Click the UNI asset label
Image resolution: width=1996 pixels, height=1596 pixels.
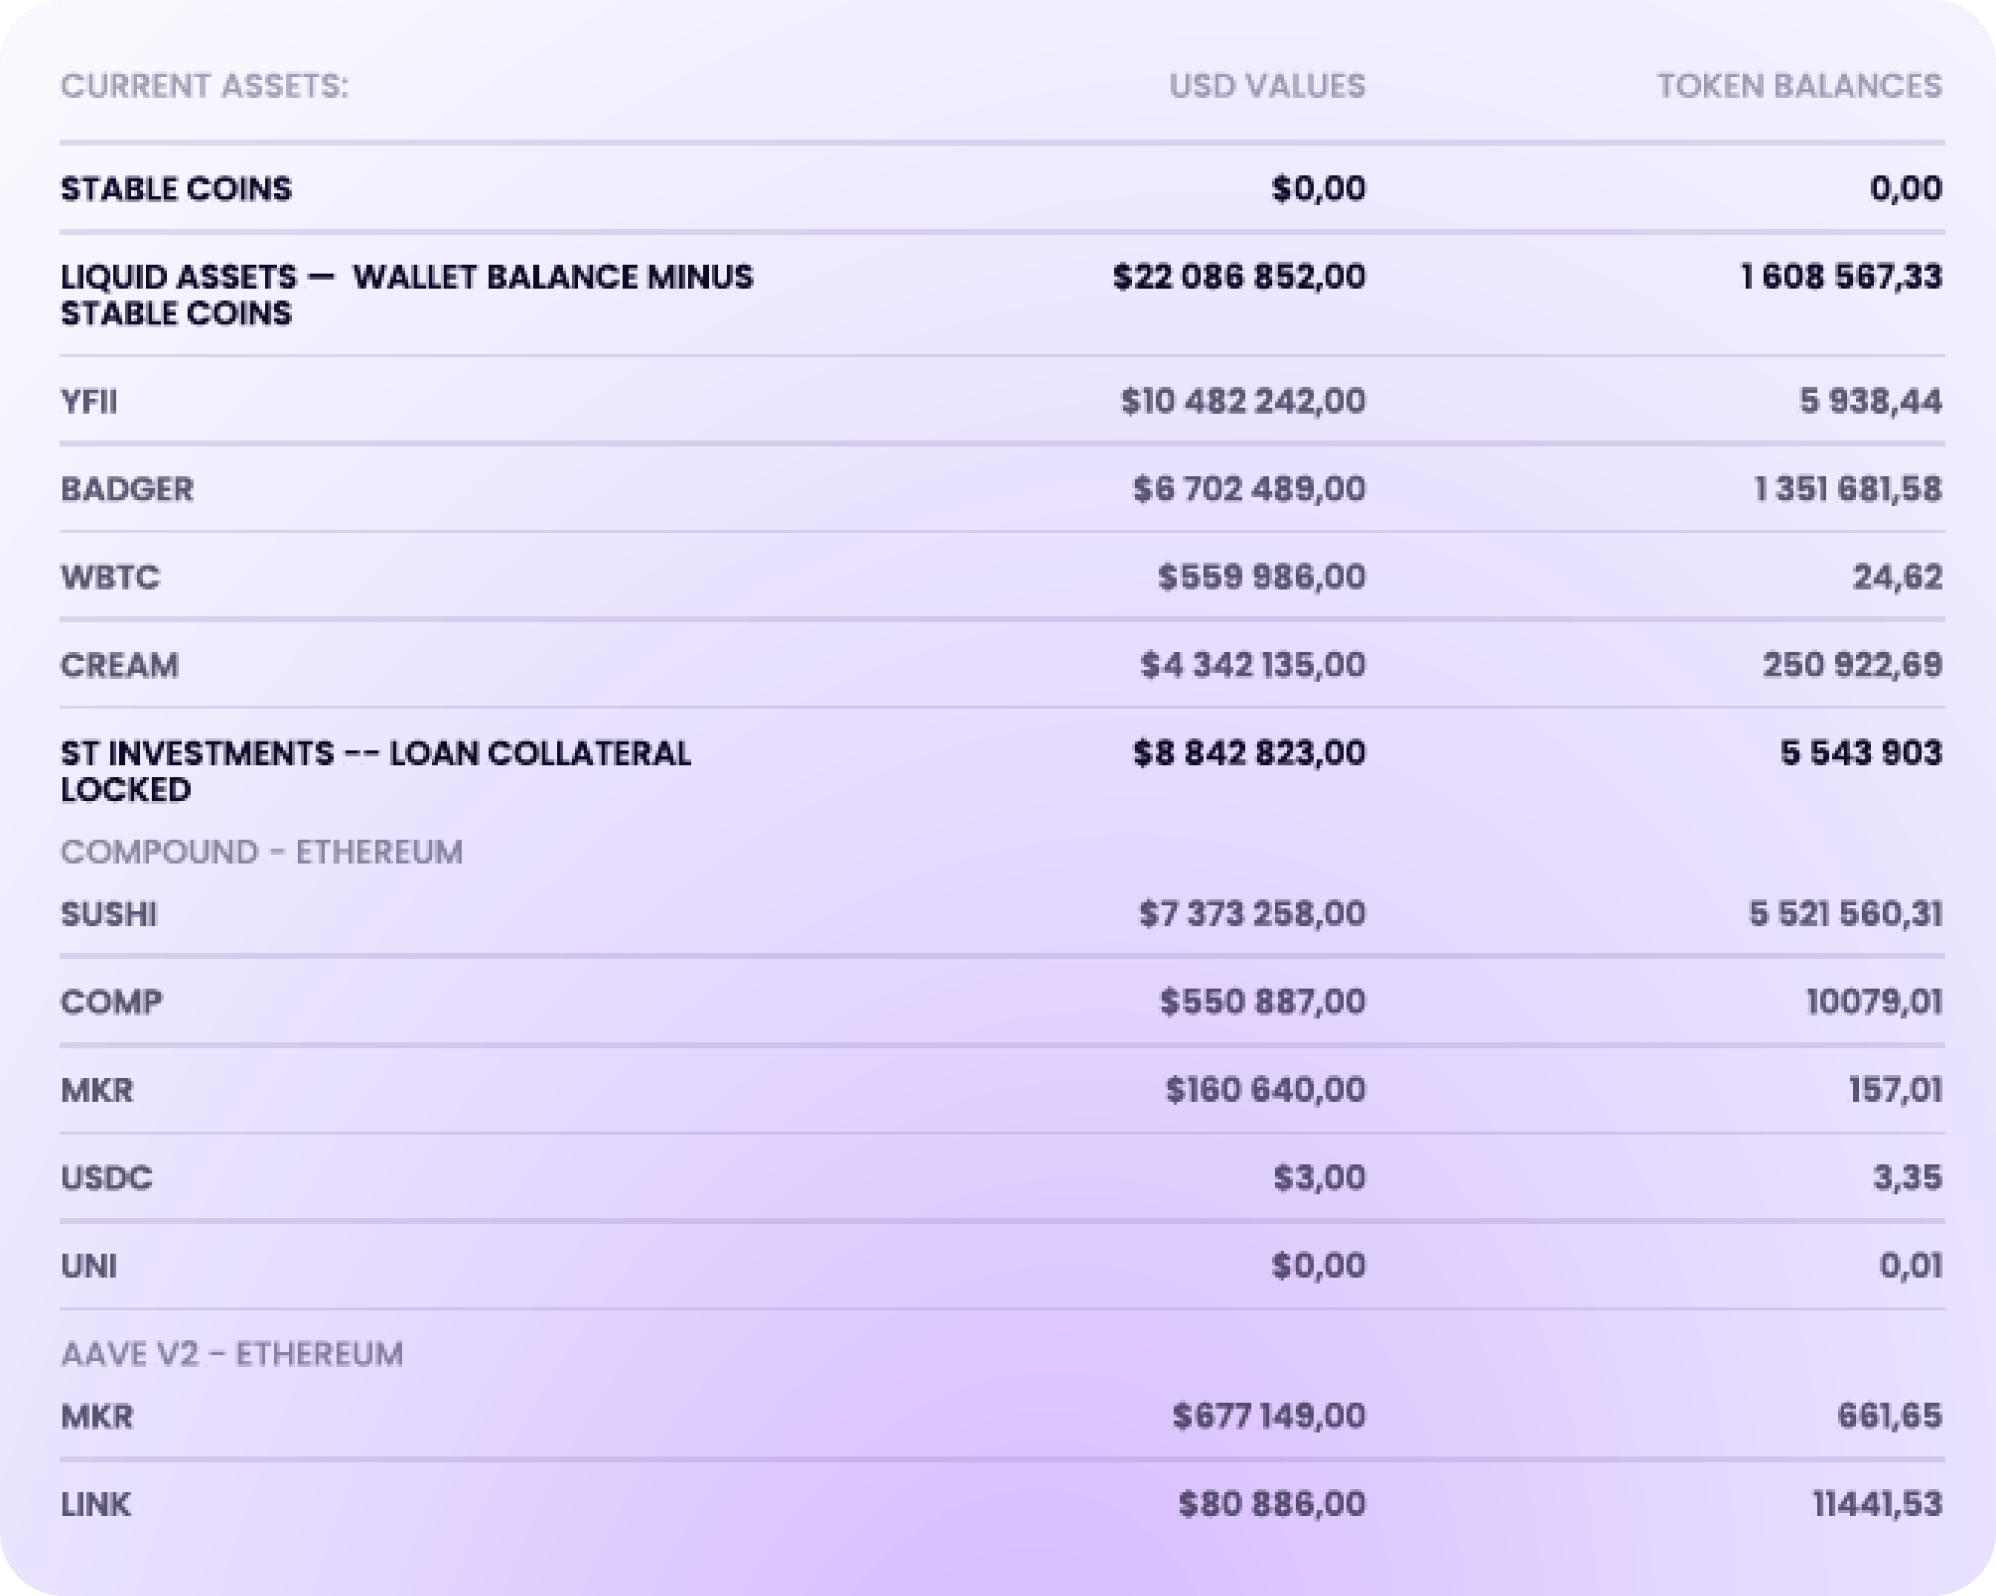pyautogui.click(x=89, y=1266)
